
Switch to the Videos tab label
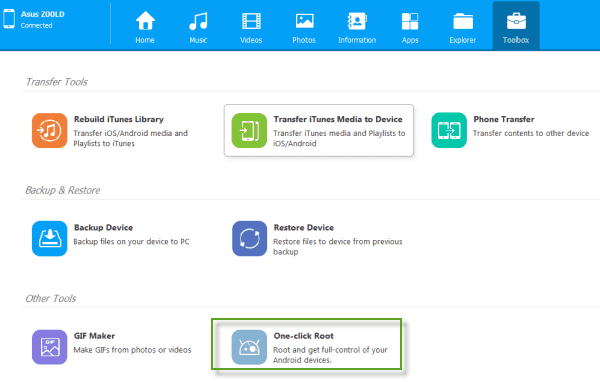251,40
